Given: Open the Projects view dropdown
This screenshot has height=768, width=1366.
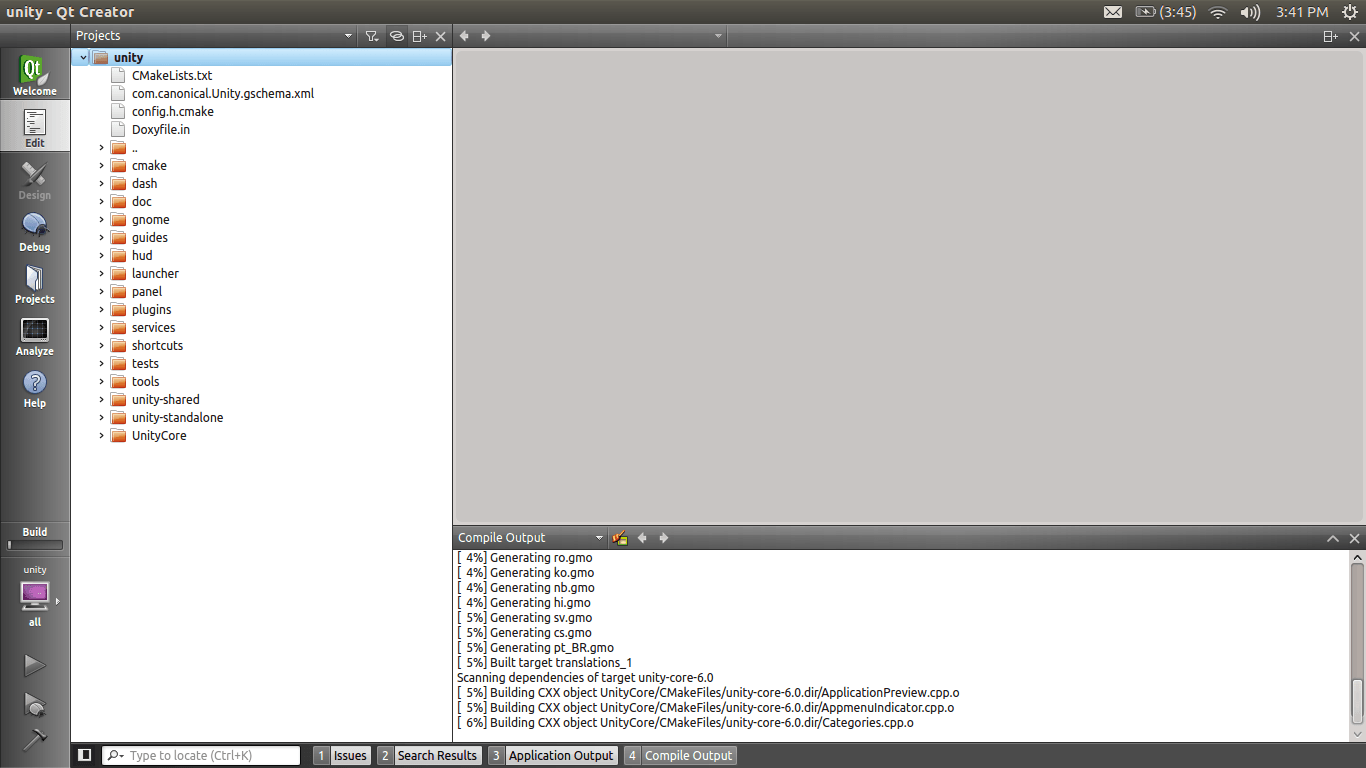Looking at the screenshot, I should pyautogui.click(x=215, y=36).
